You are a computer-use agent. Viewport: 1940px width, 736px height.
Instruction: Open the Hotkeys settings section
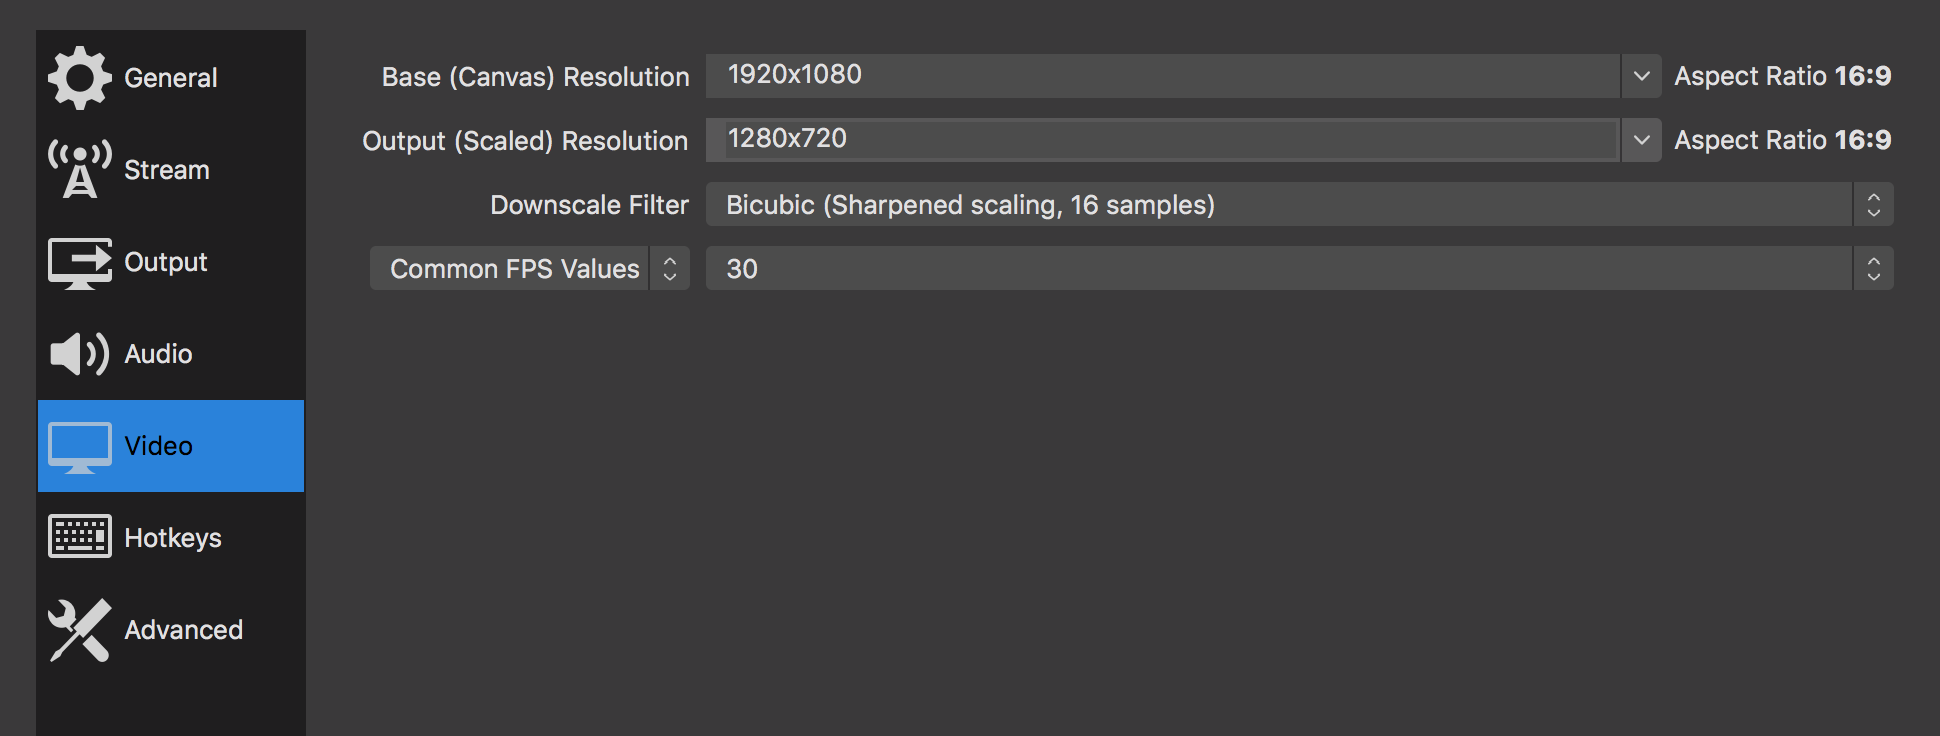171,538
